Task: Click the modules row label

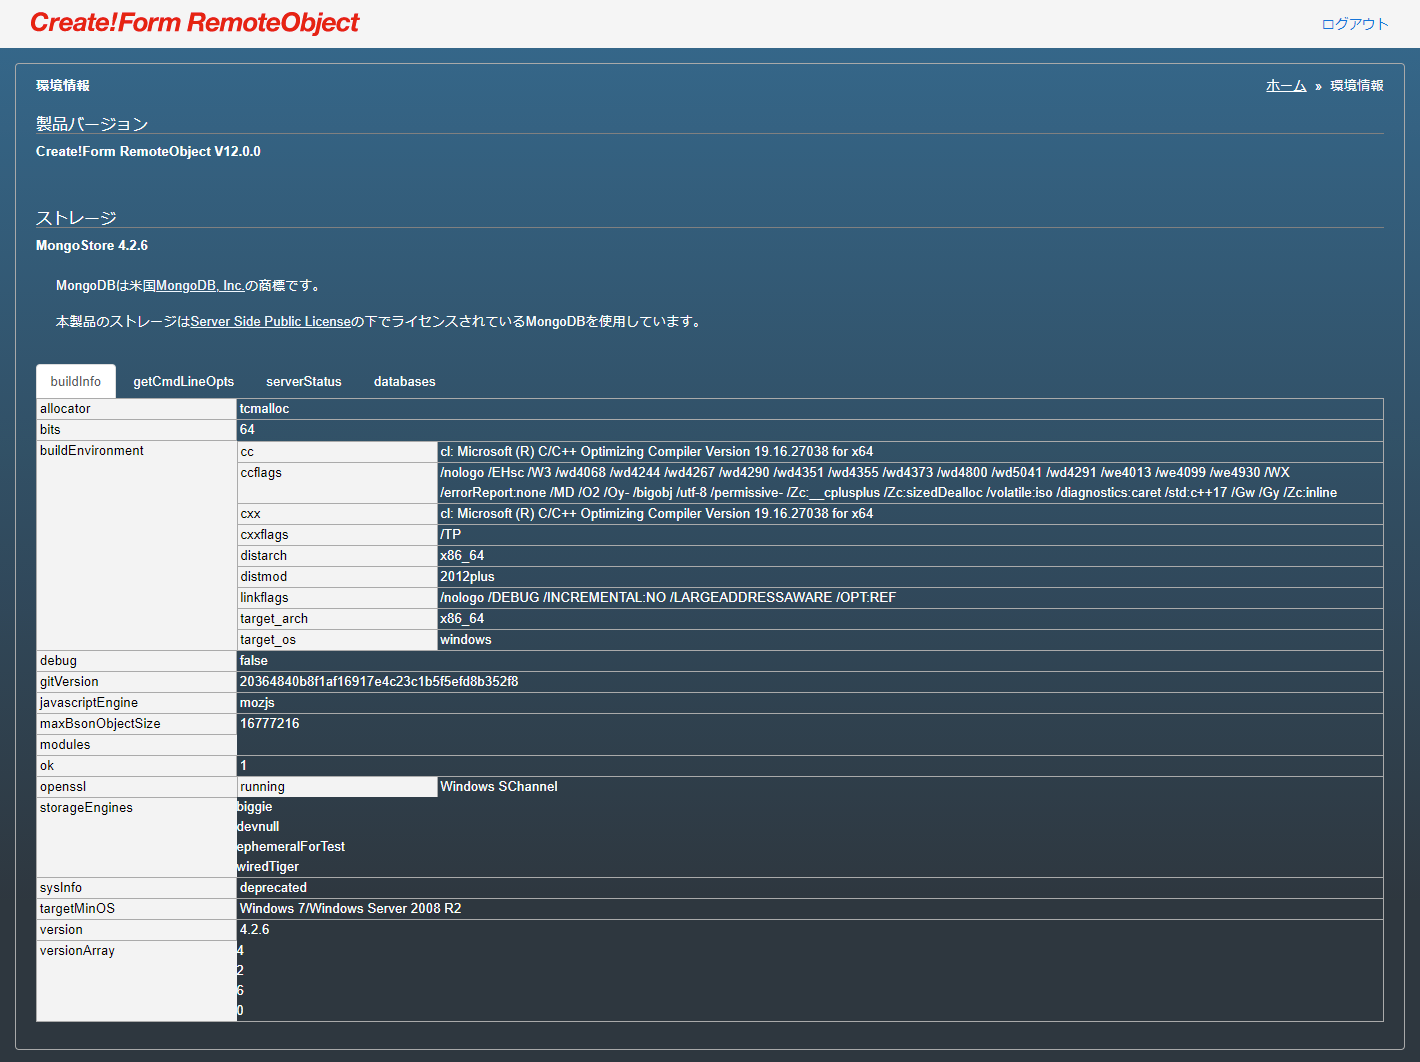Action: 137,745
